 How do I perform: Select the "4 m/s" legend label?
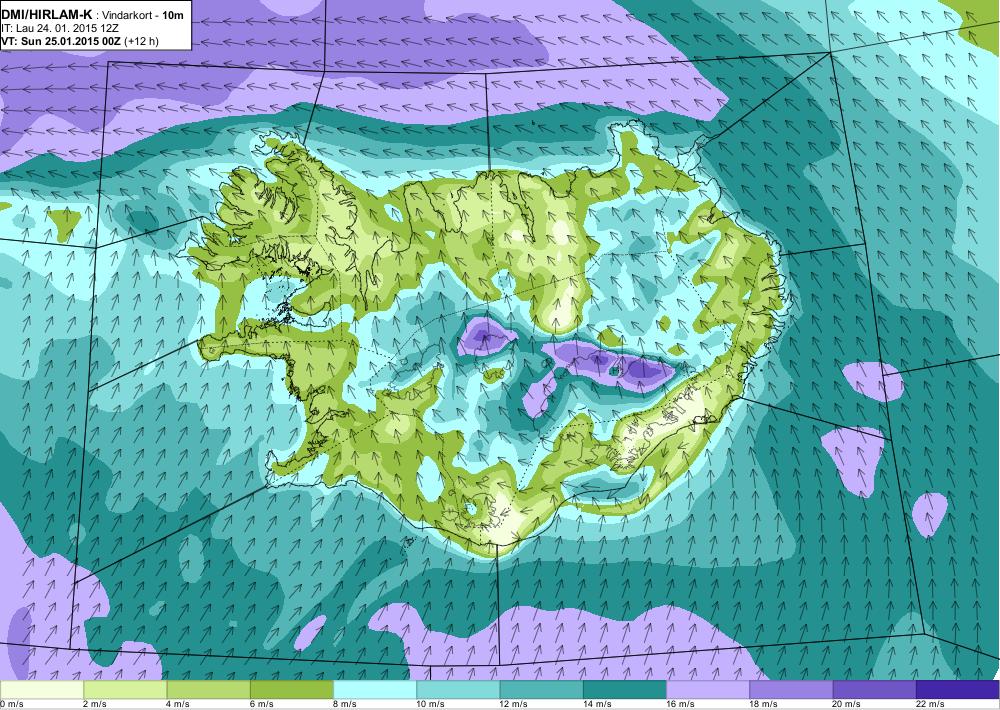click(179, 704)
